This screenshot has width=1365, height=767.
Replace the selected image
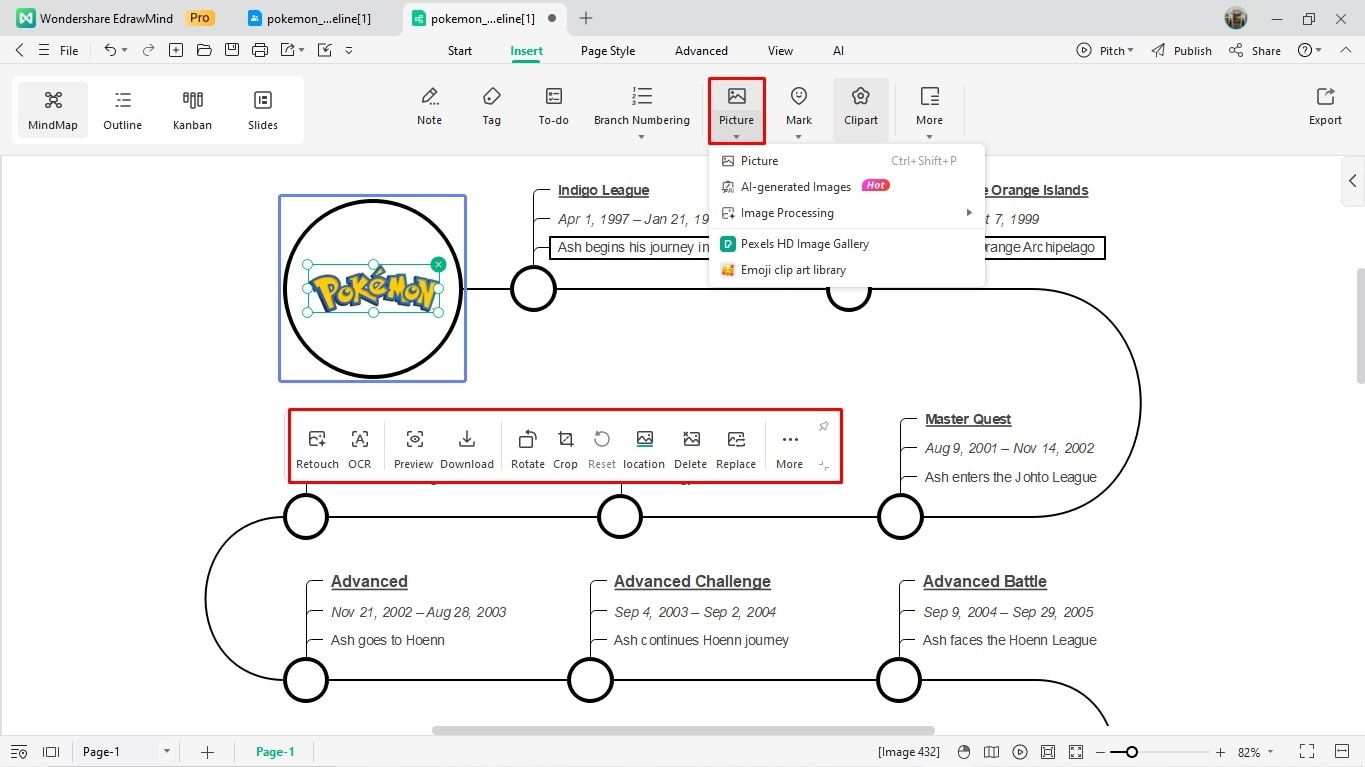tap(736, 450)
